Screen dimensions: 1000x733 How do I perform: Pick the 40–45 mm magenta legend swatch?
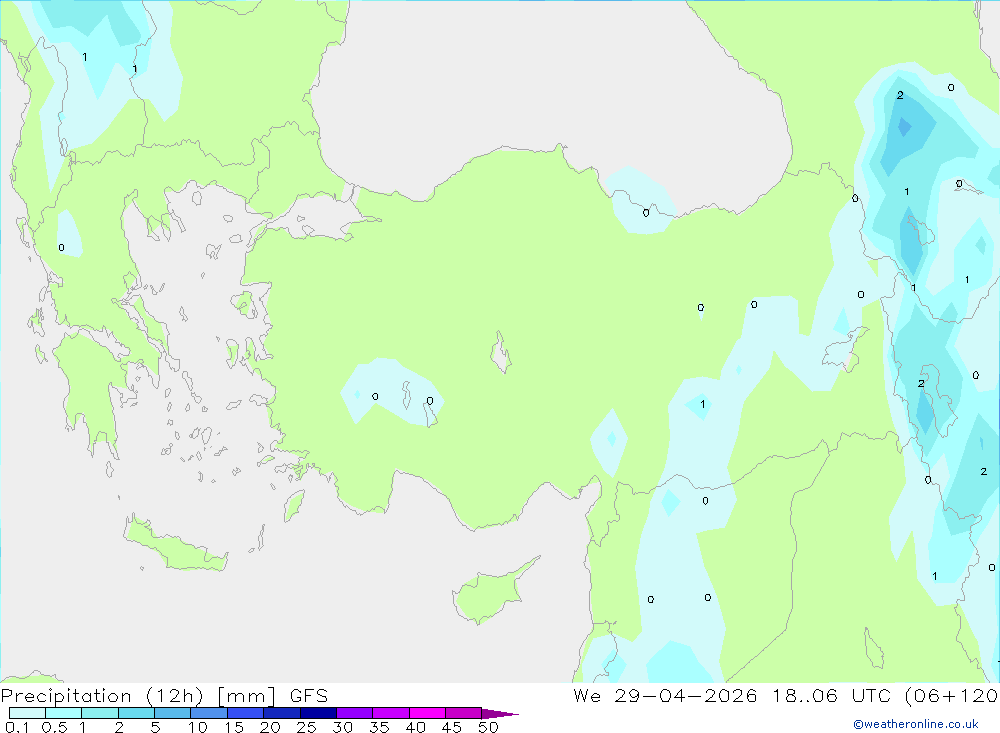[427, 713]
